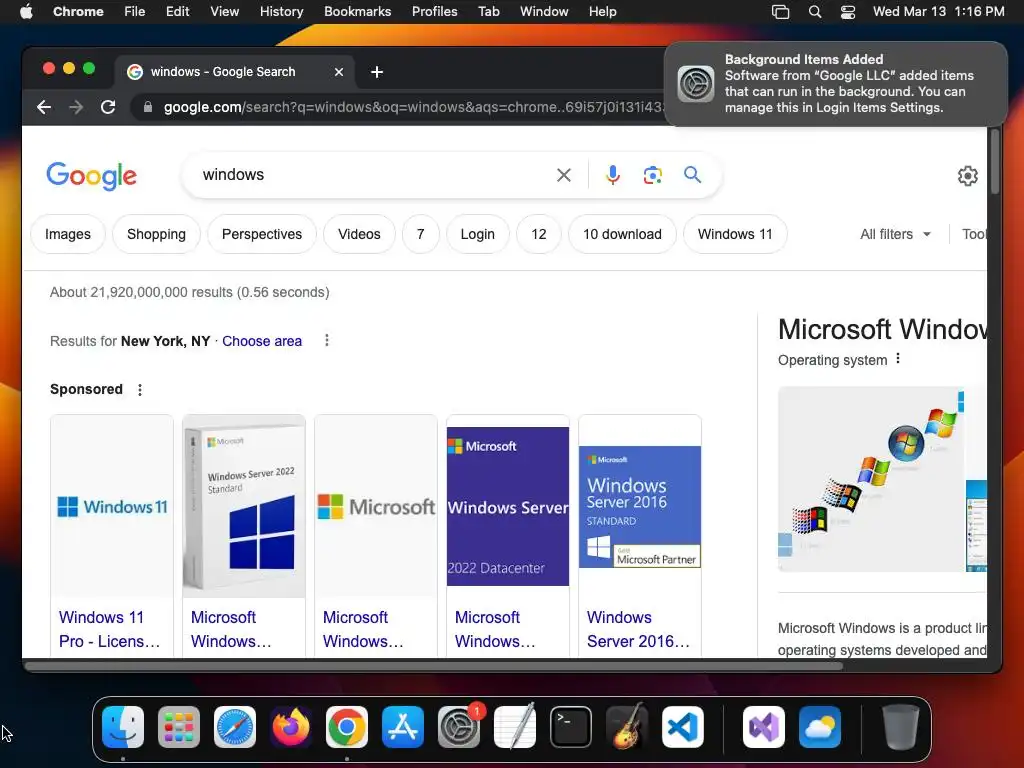The image size is (1024, 768).
Task: Click the Background Items Added notification
Action: 836,84
